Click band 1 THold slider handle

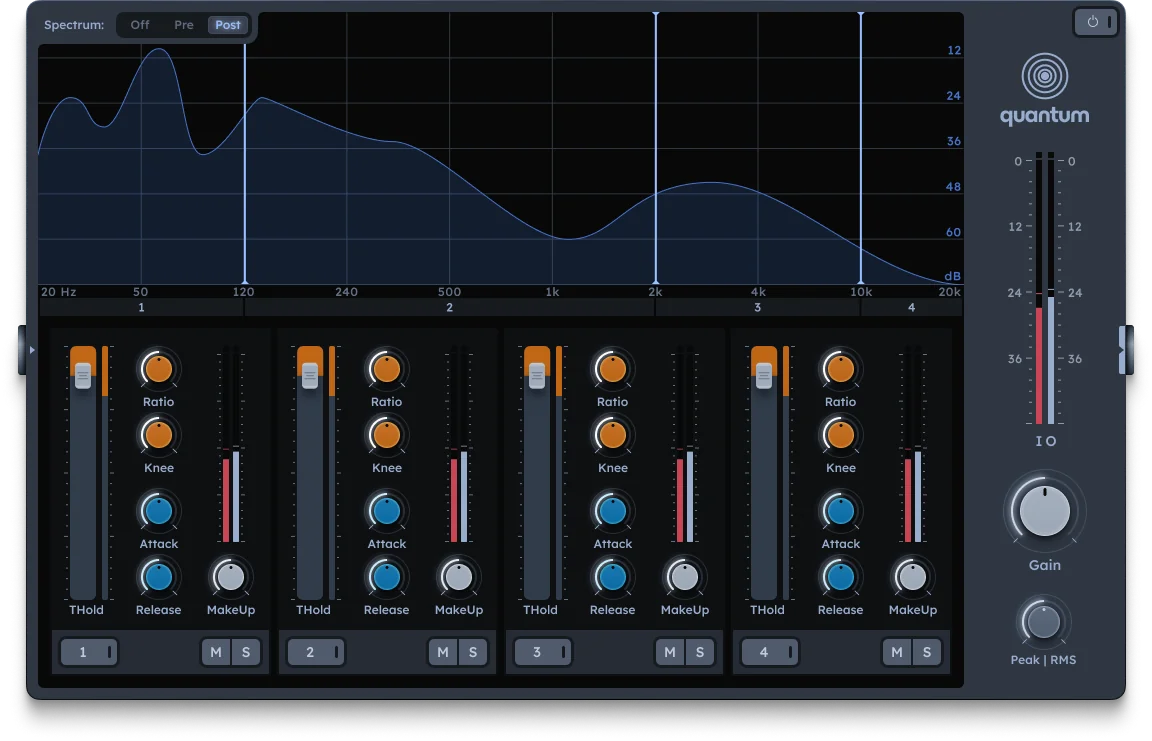click(83, 375)
